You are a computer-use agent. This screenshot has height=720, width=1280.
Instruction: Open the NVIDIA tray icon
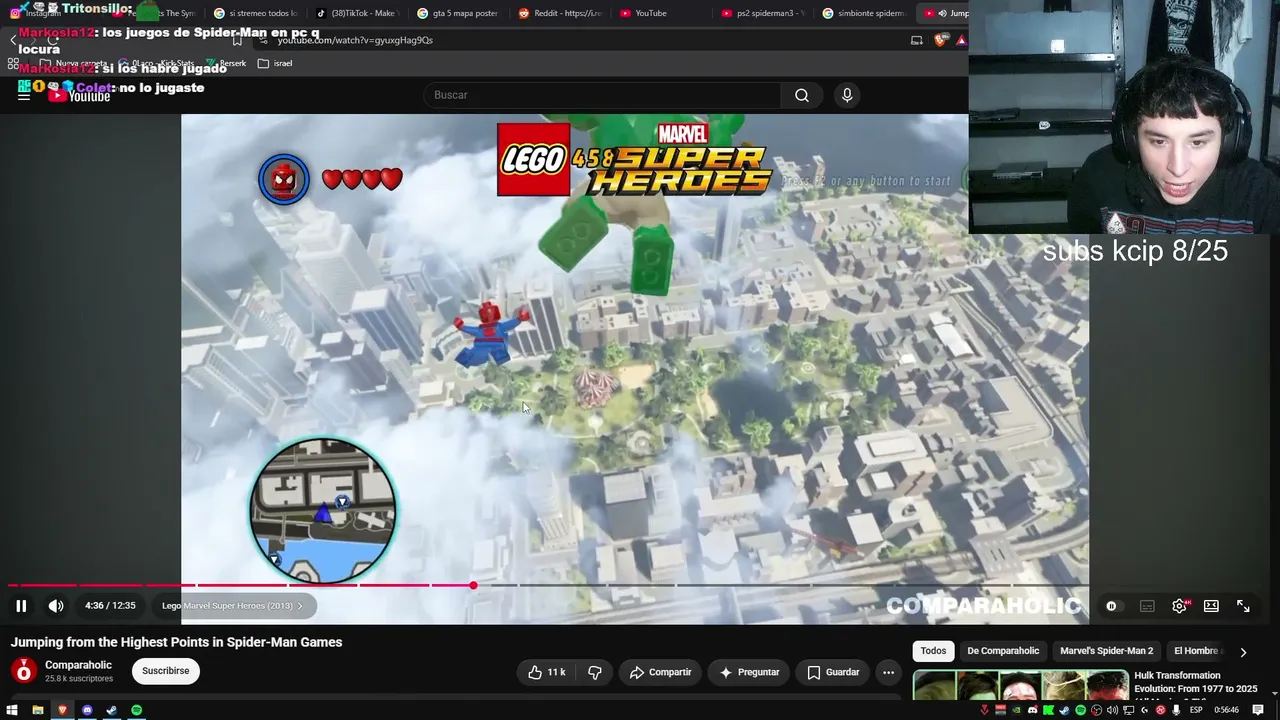[1017, 710]
